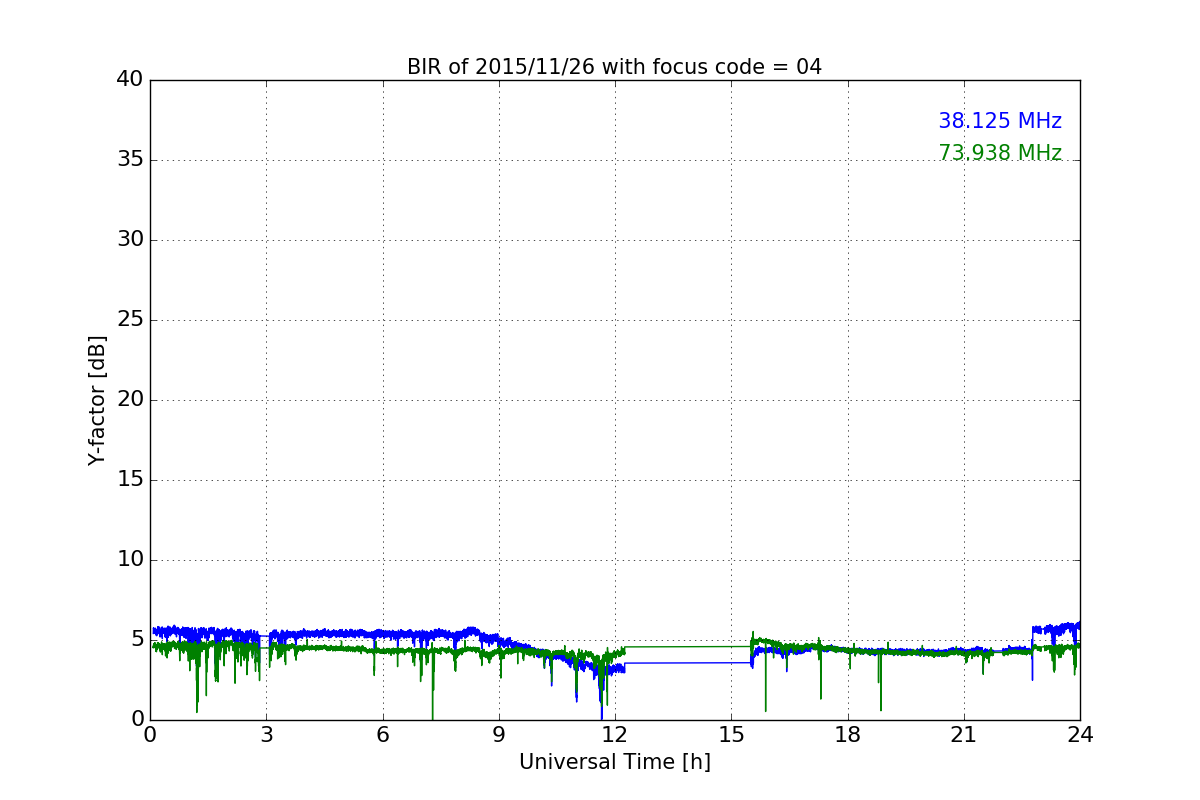This screenshot has height=800, width=1200.
Task: Click x-axis tick label '12'
Action: click(615, 735)
